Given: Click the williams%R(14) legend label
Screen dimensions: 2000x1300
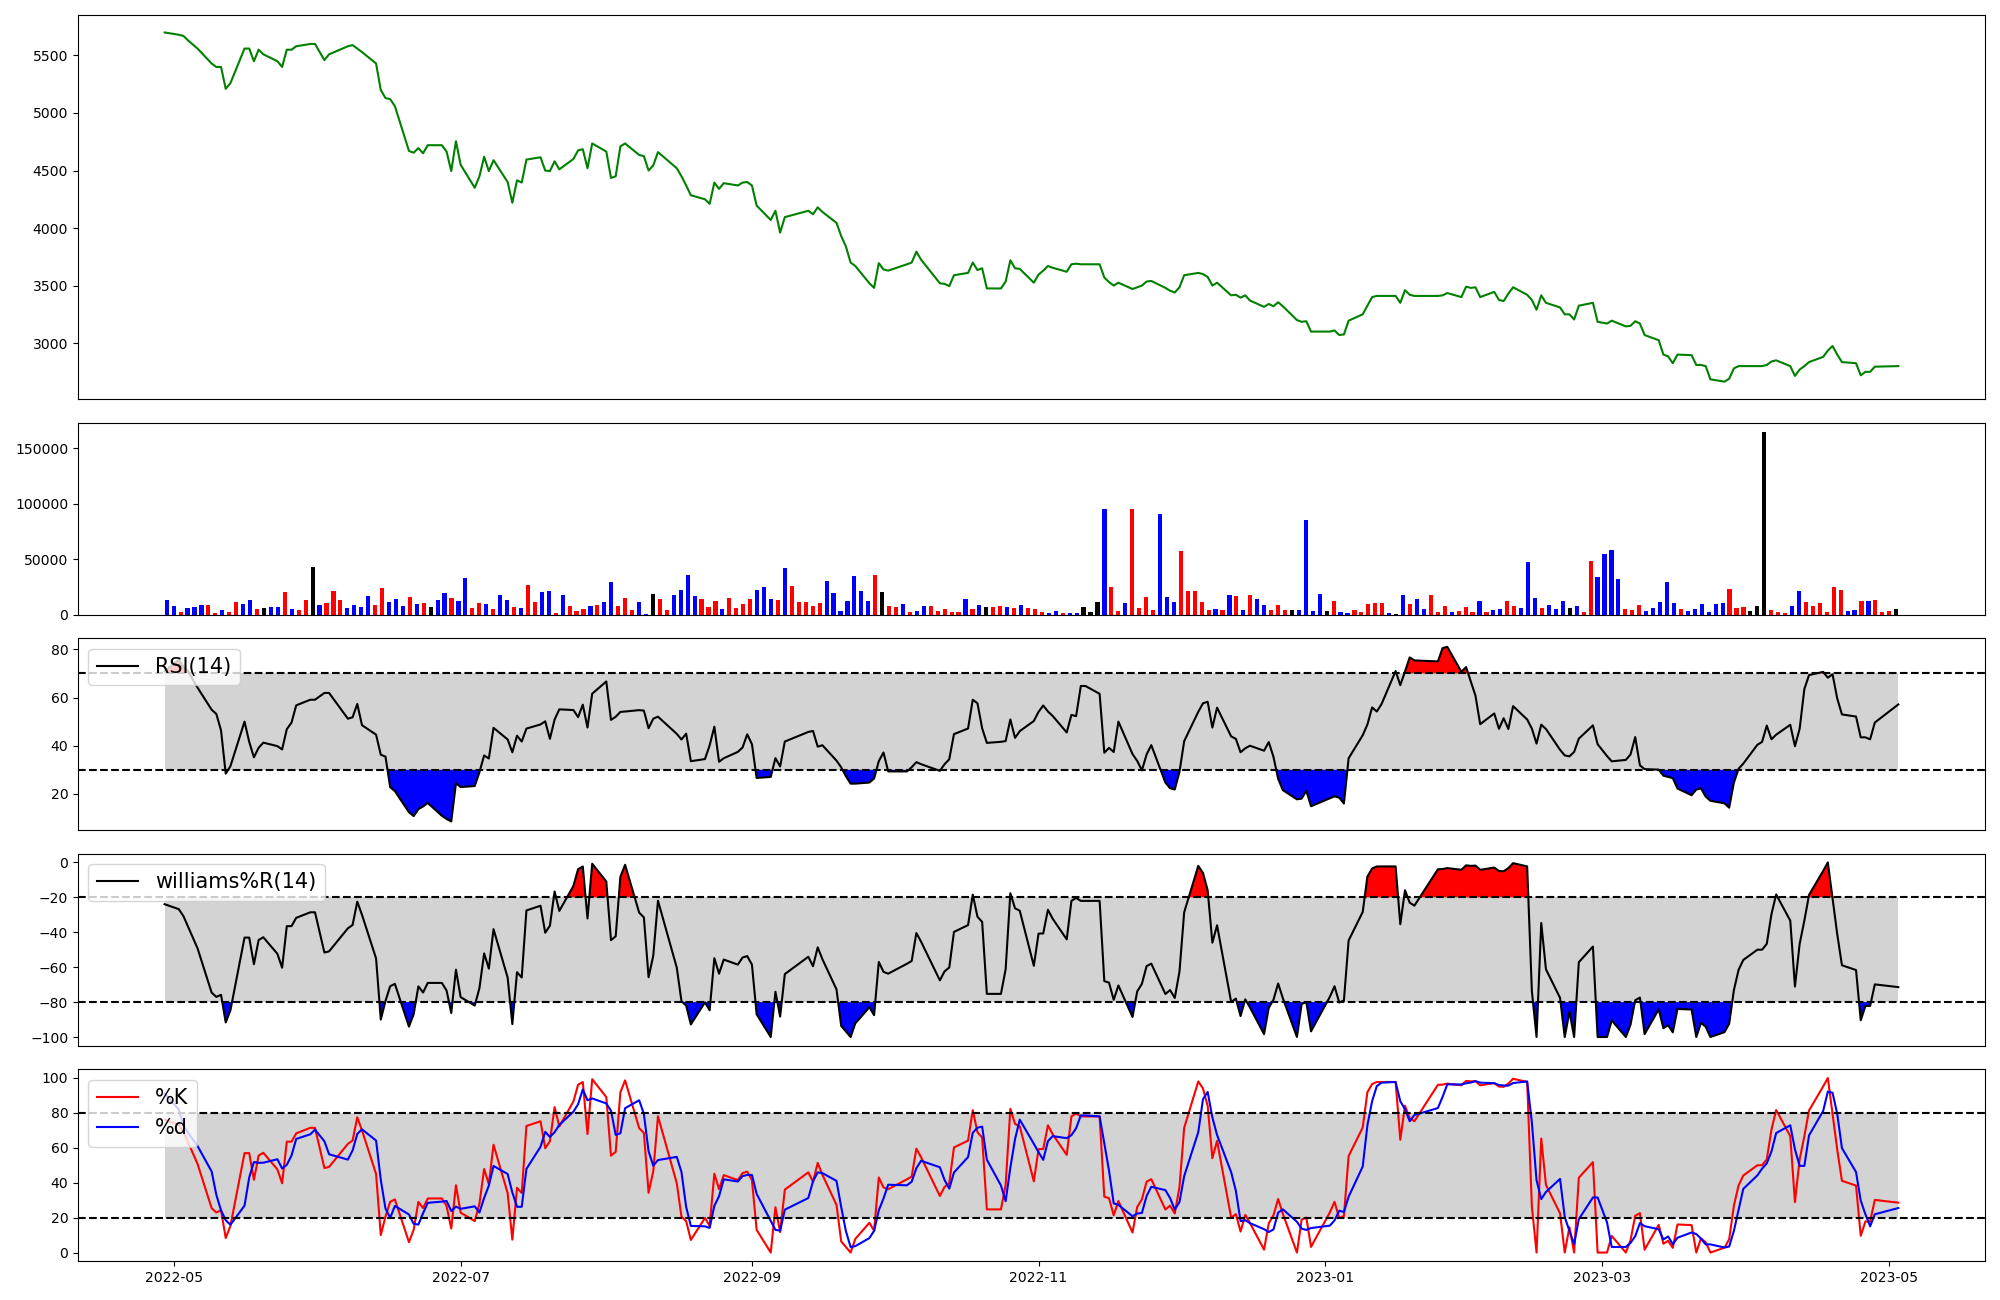Looking at the screenshot, I should [235, 881].
